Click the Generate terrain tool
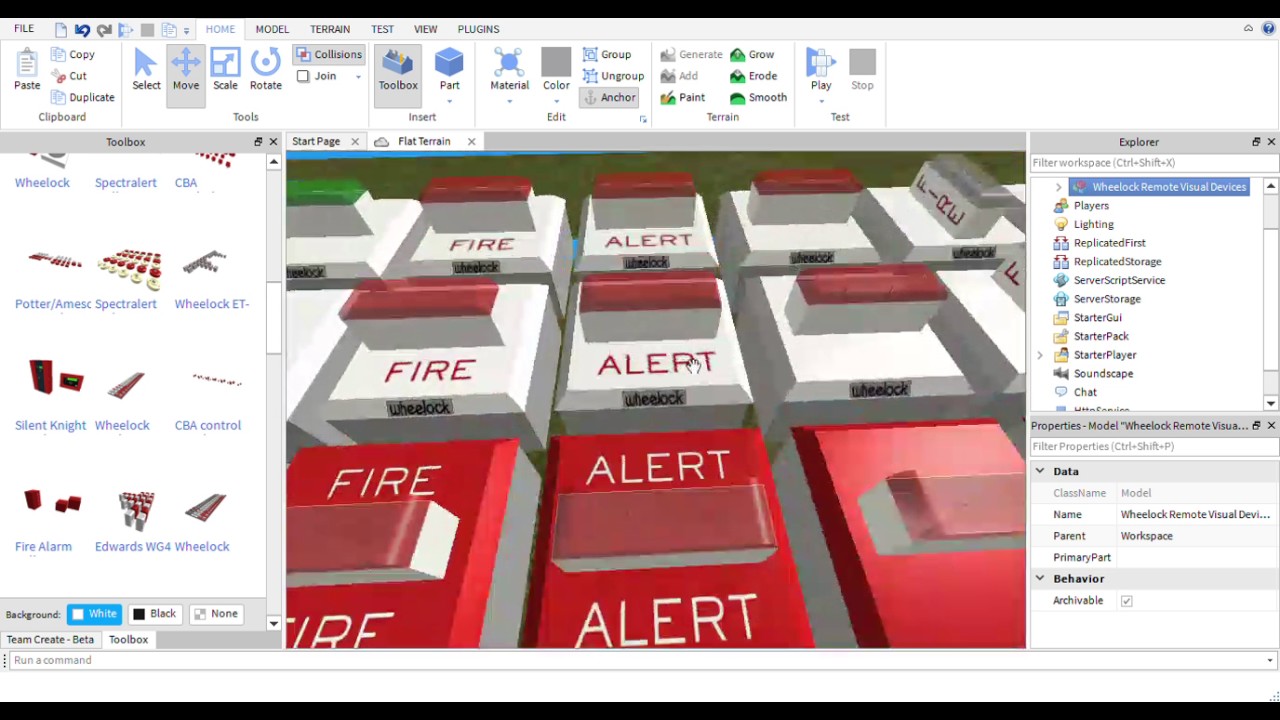1280x720 pixels. pyautogui.click(x=691, y=55)
